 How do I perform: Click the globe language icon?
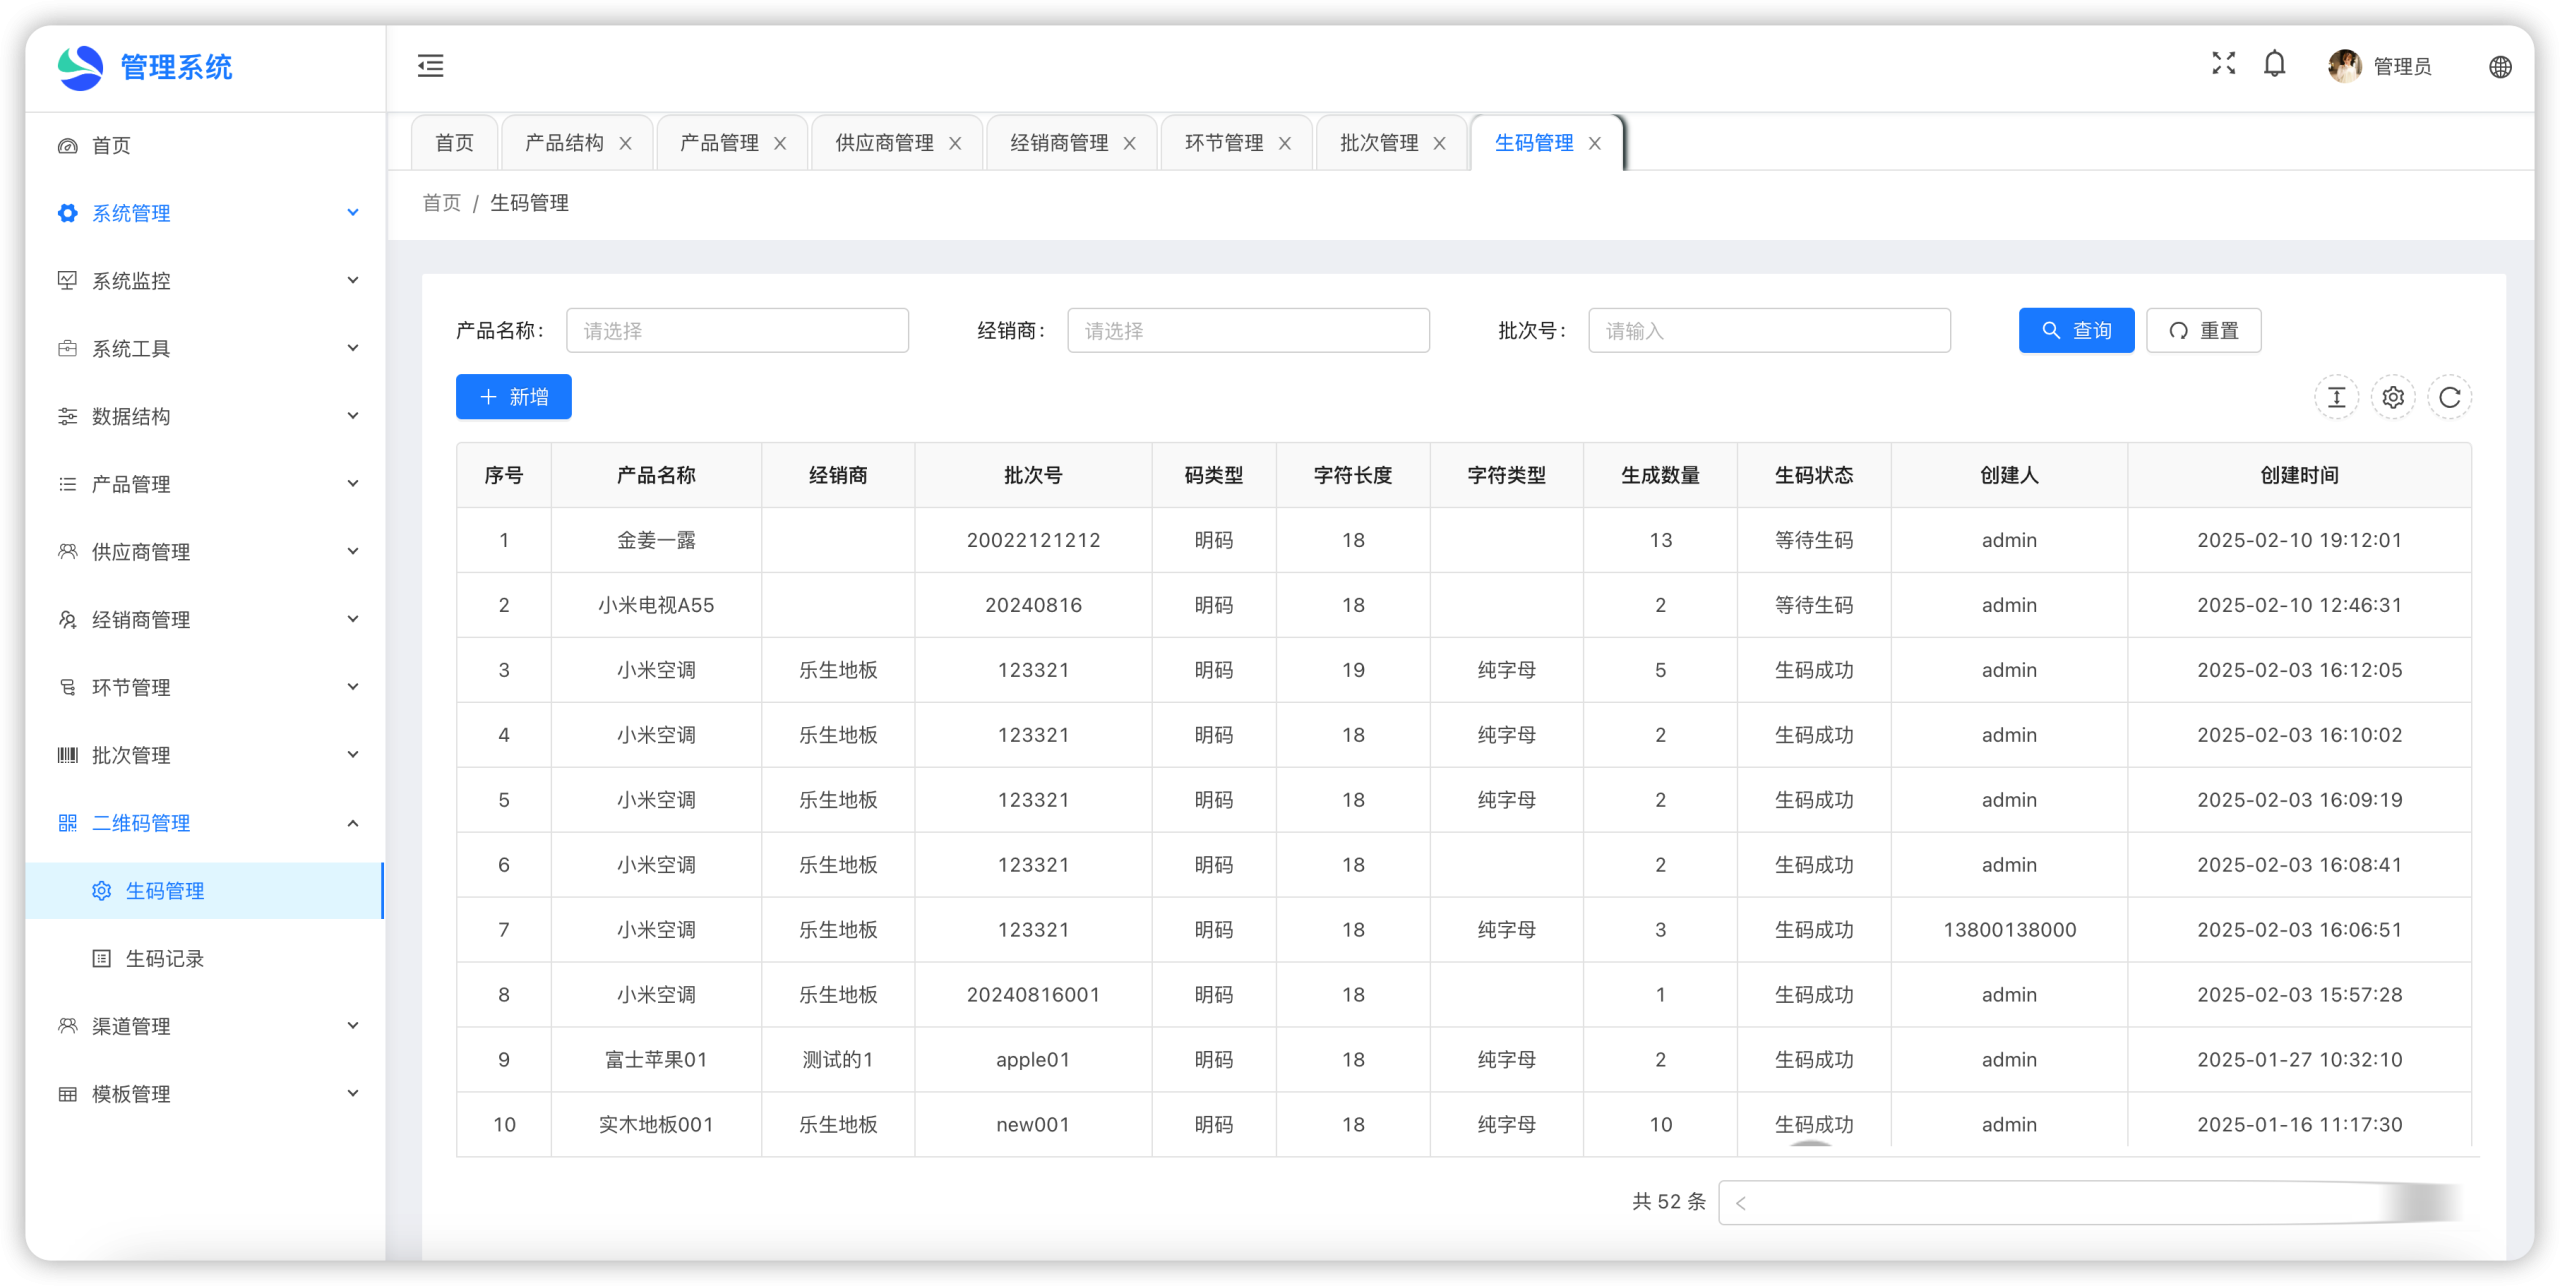pyautogui.click(x=2500, y=67)
